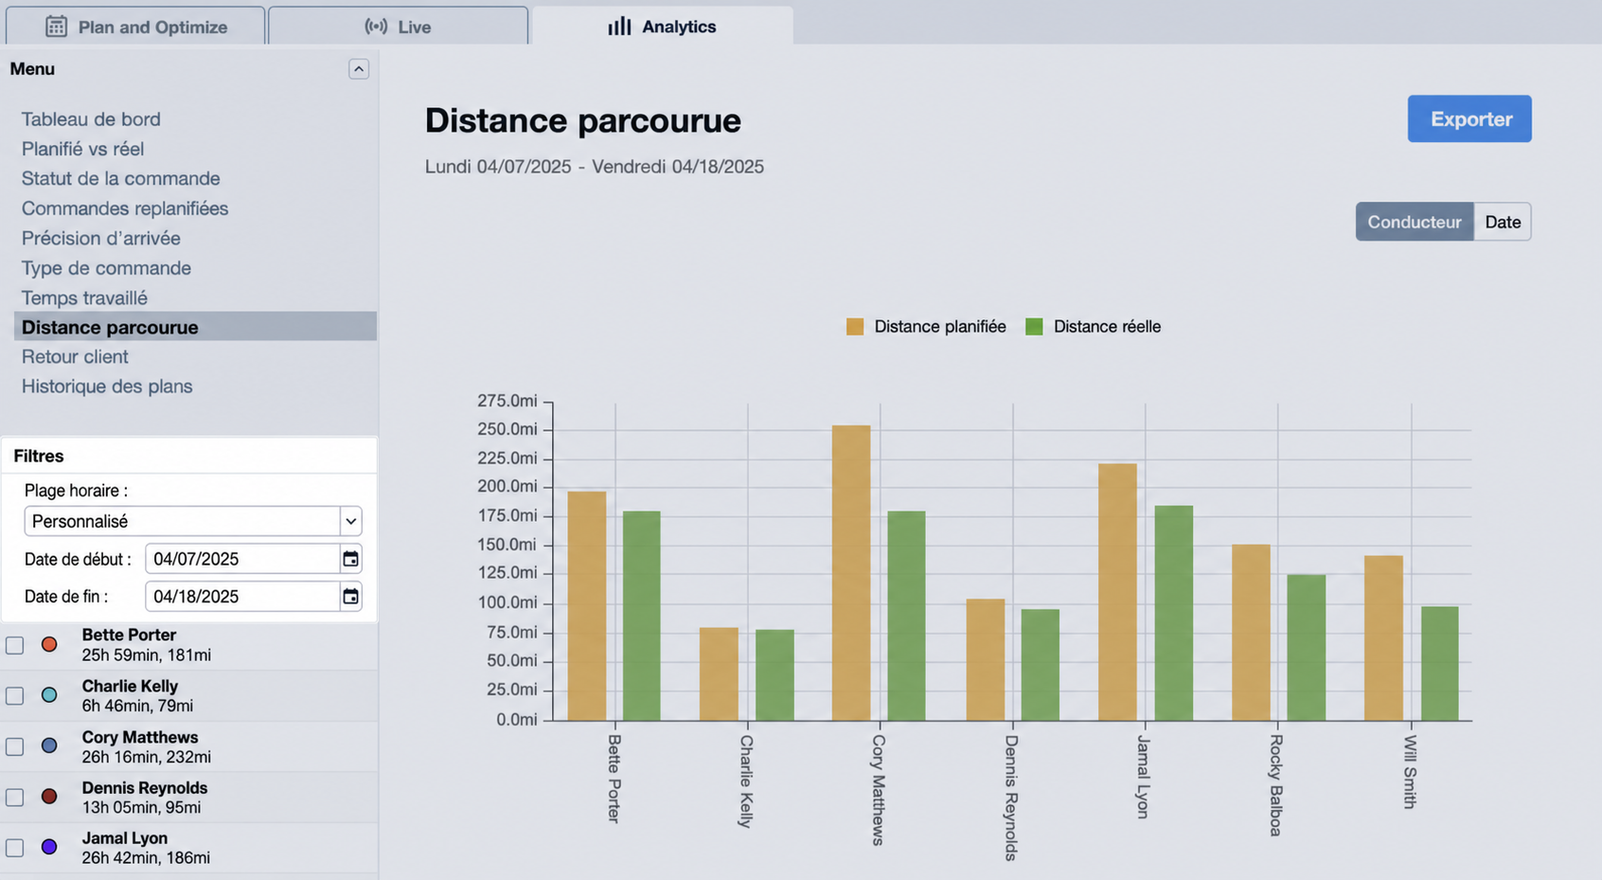The width and height of the screenshot is (1602, 880).
Task: Open the Plage horaire dropdown
Action: click(x=193, y=521)
